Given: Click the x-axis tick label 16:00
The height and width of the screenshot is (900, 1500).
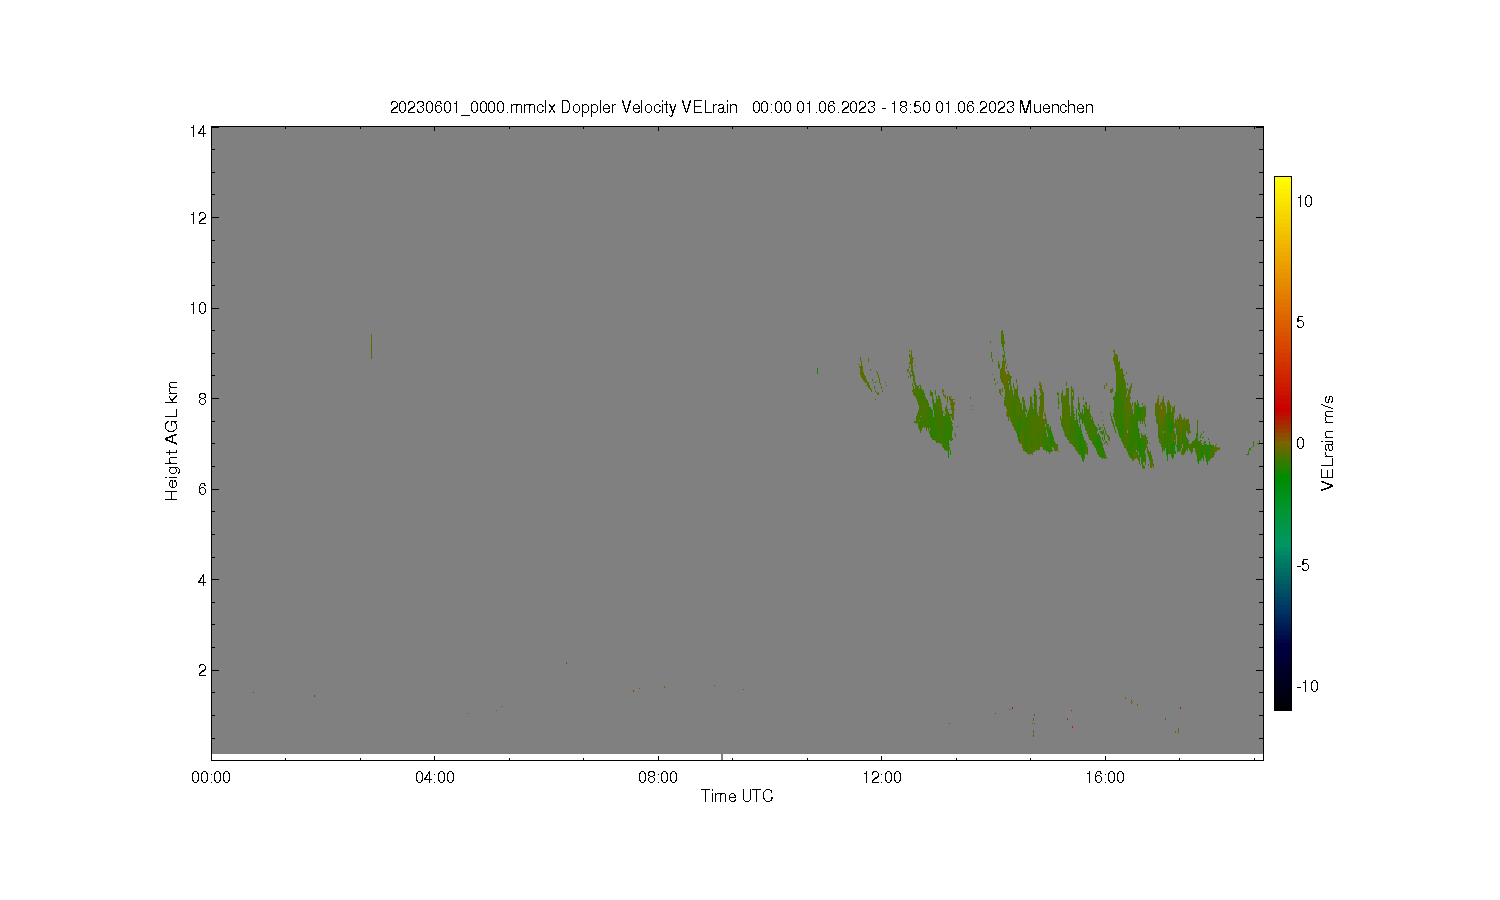Looking at the screenshot, I should (x=1105, y=777).
